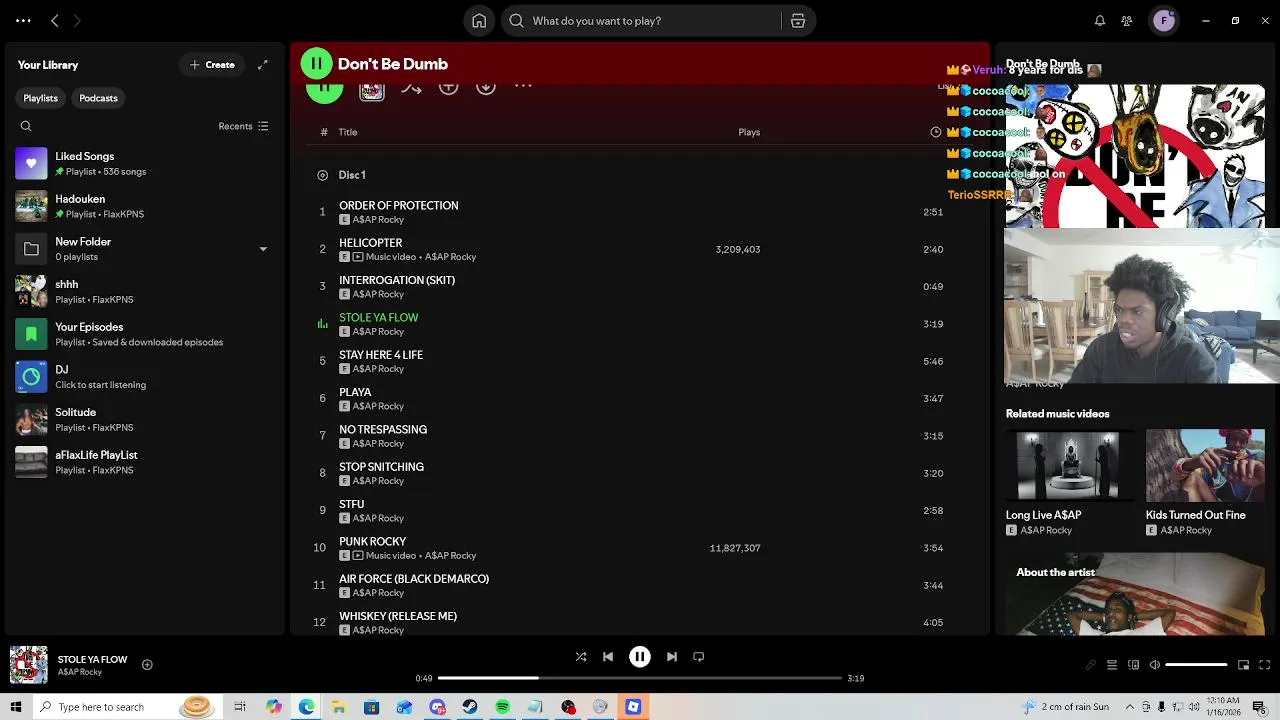1280x720 pixels.
Task: Open the Windows Start menu
Action: (x=15, y=707)
